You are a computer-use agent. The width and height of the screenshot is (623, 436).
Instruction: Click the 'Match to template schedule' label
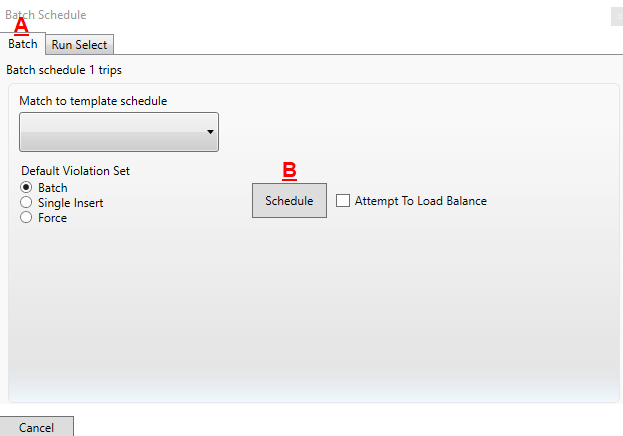click(93, 101)
